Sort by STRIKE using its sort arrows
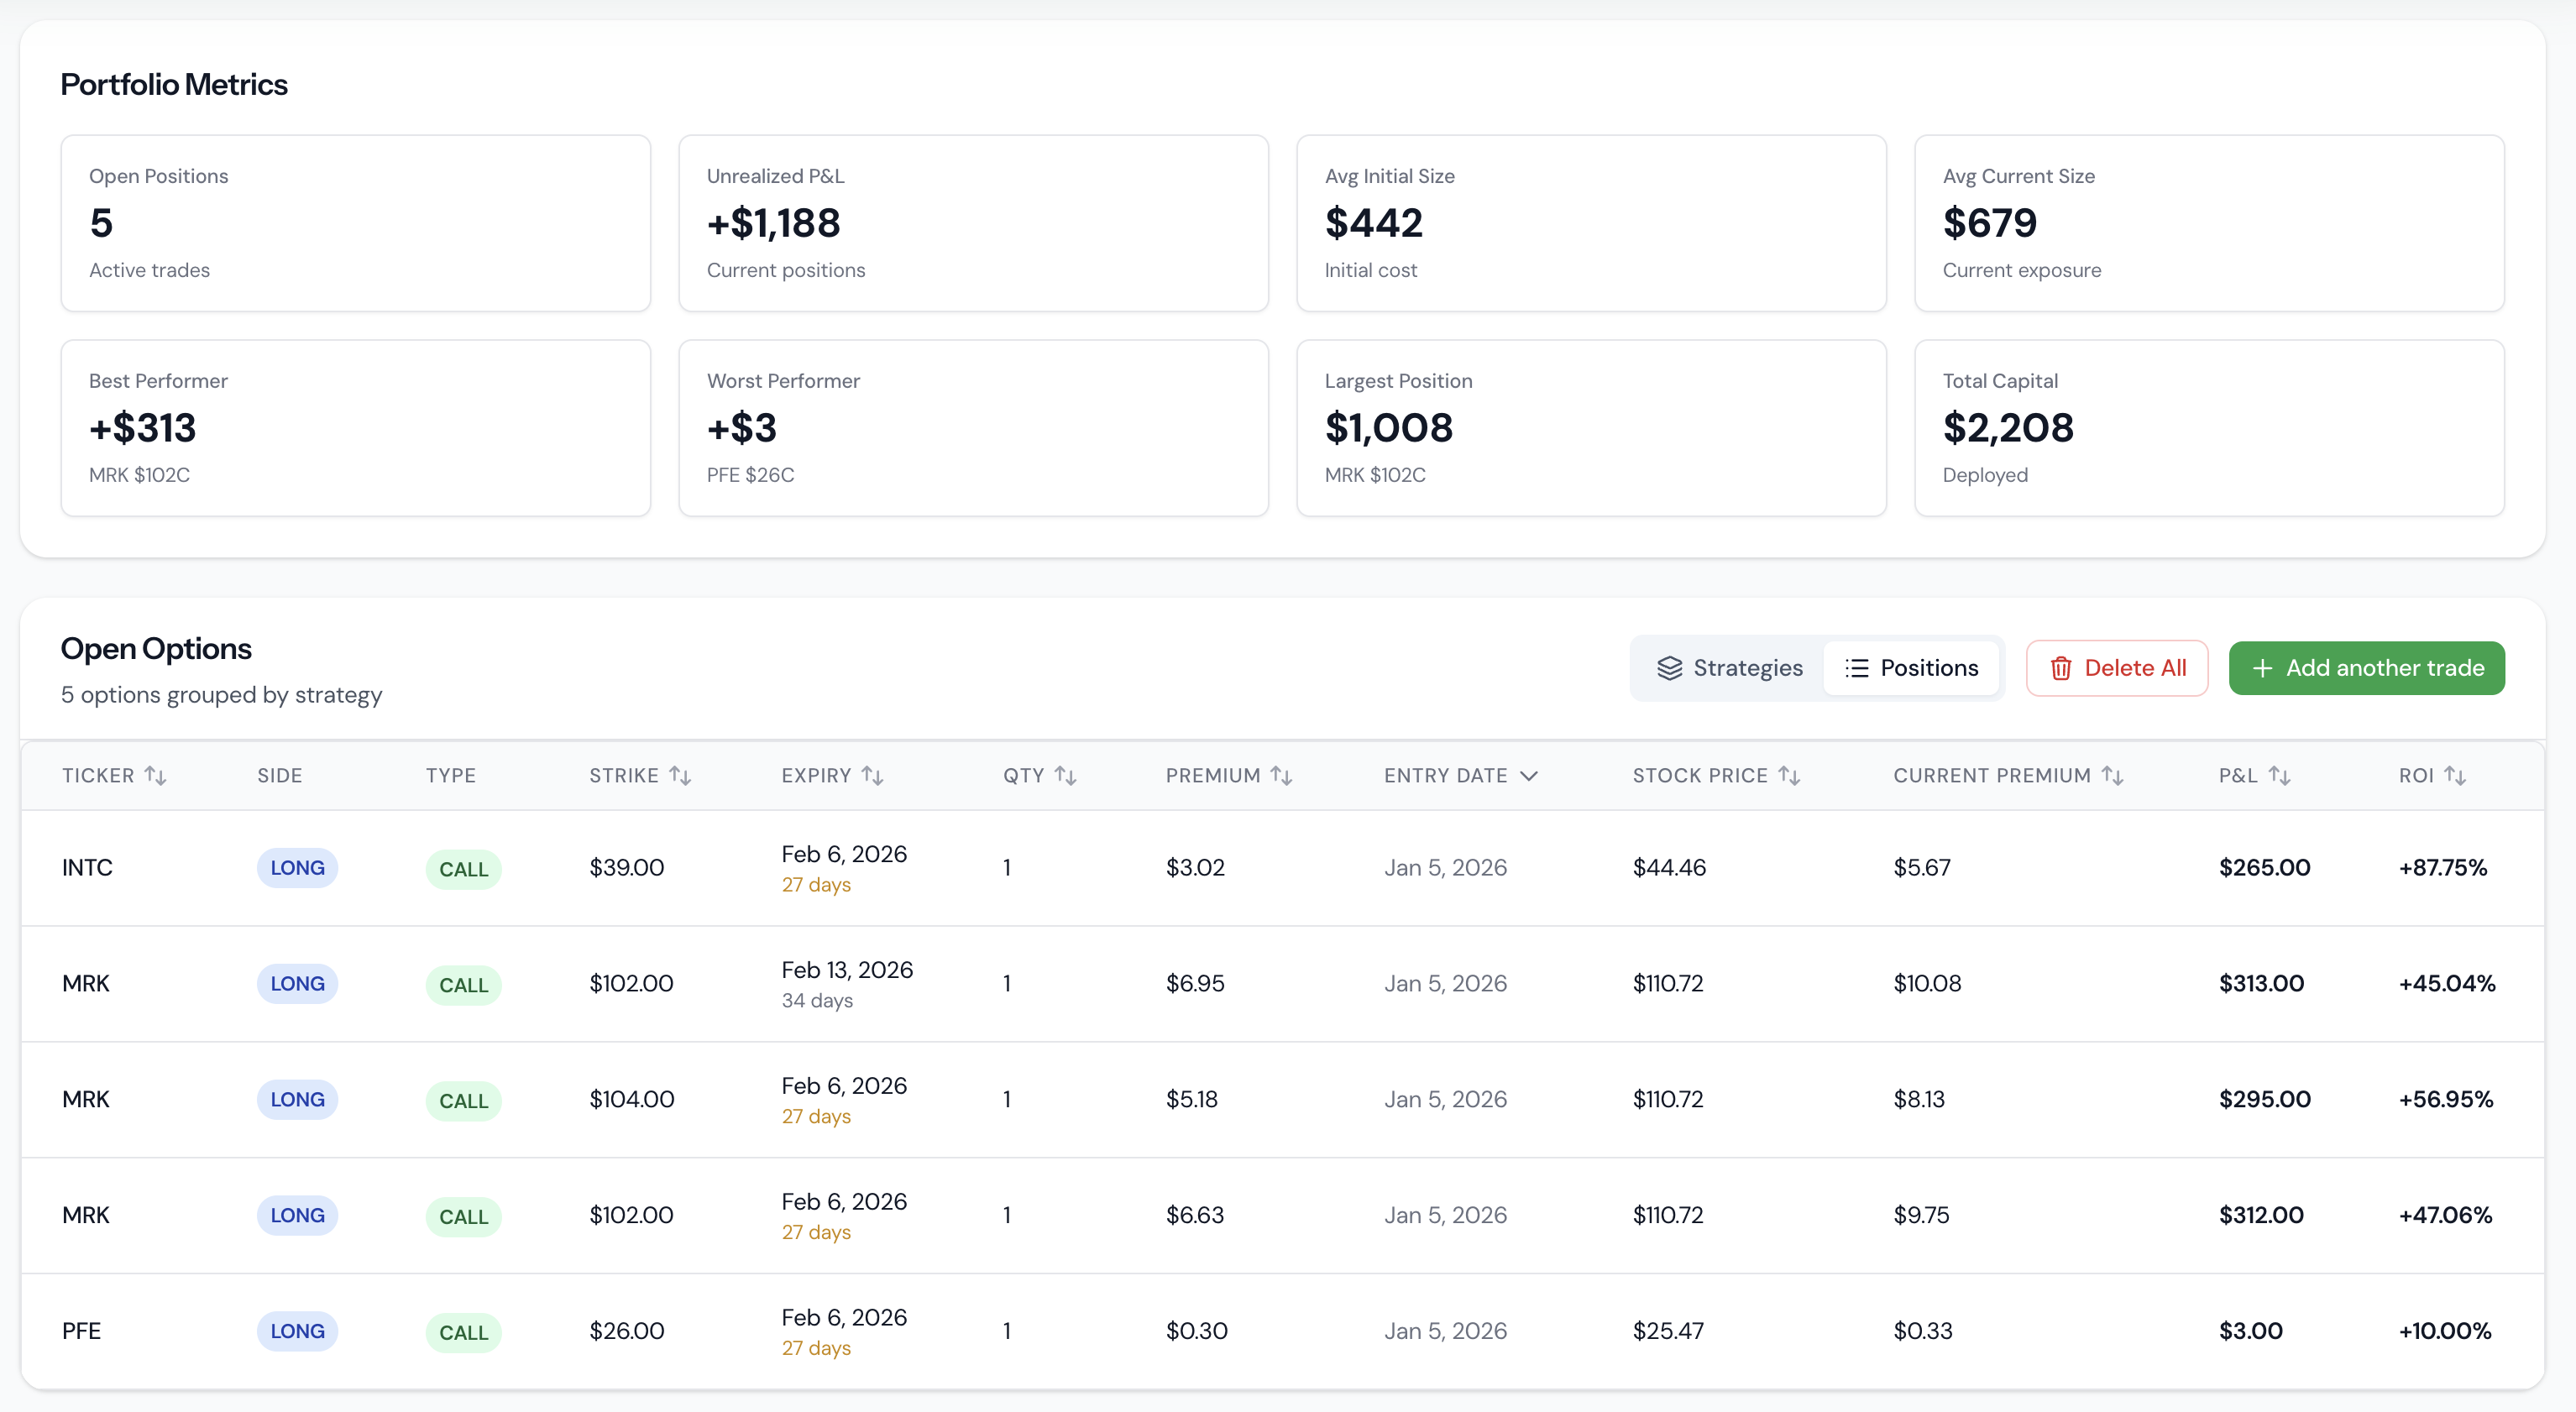The height and width of the screenshot is (1412, 2576). coord(681,774)
